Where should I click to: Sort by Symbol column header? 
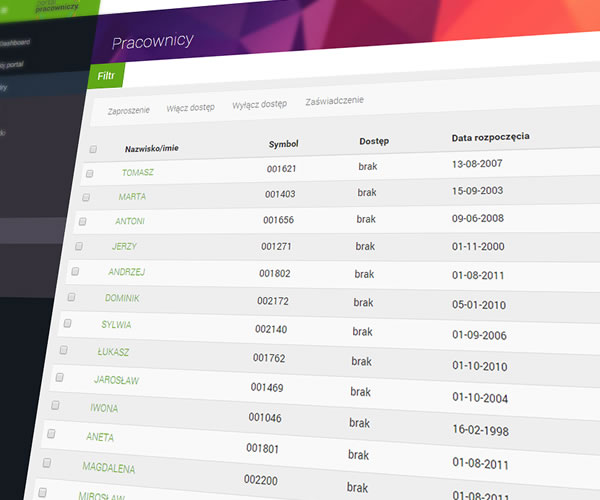[x=284, y=144]
